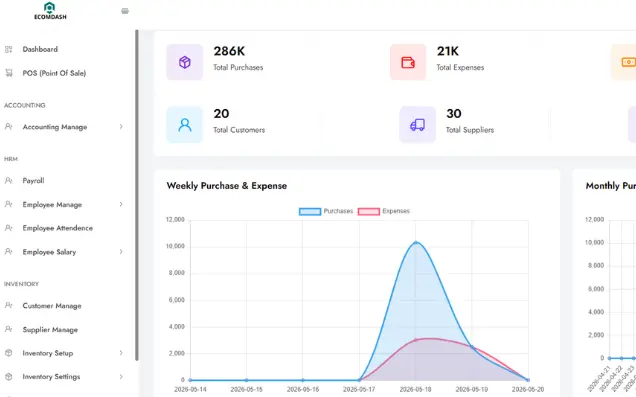636x397 pixels.
Task: Click the Supplier Manage user icon
Action: (9, 329)
